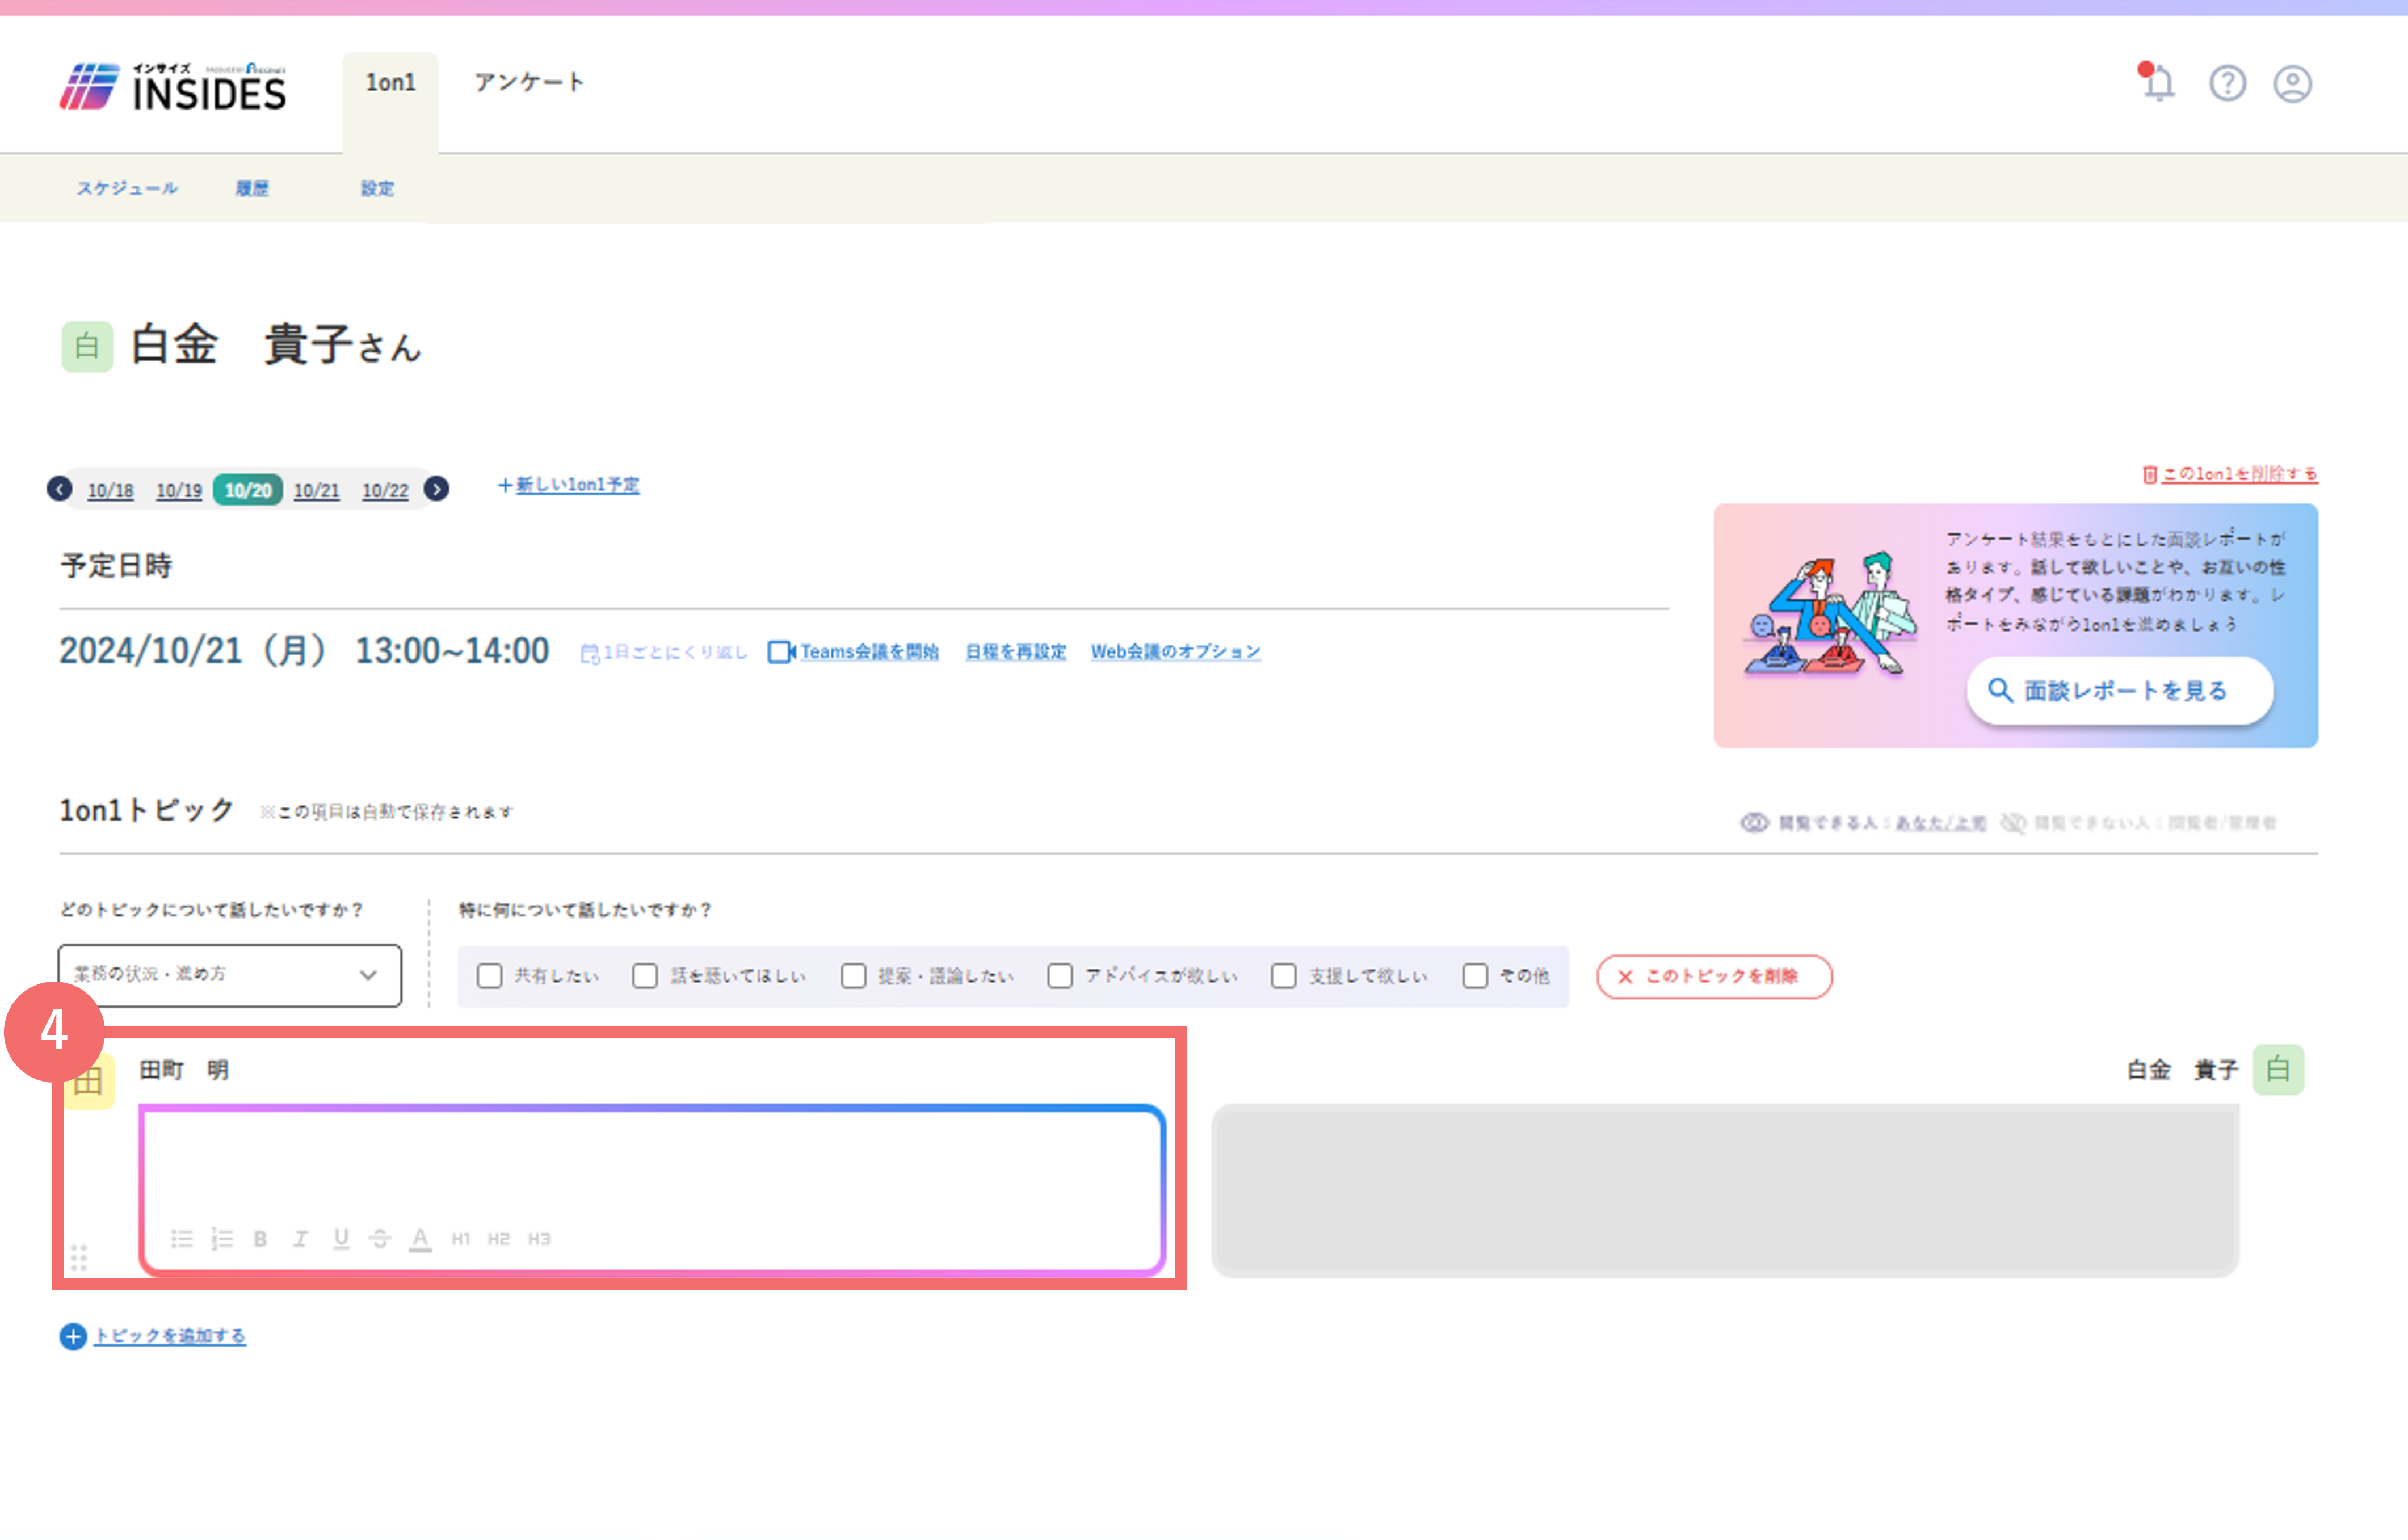This screenshot has height=1540, width=2408.
Task: Click the 面談レポートを見る button
Action: (2120, 690)
